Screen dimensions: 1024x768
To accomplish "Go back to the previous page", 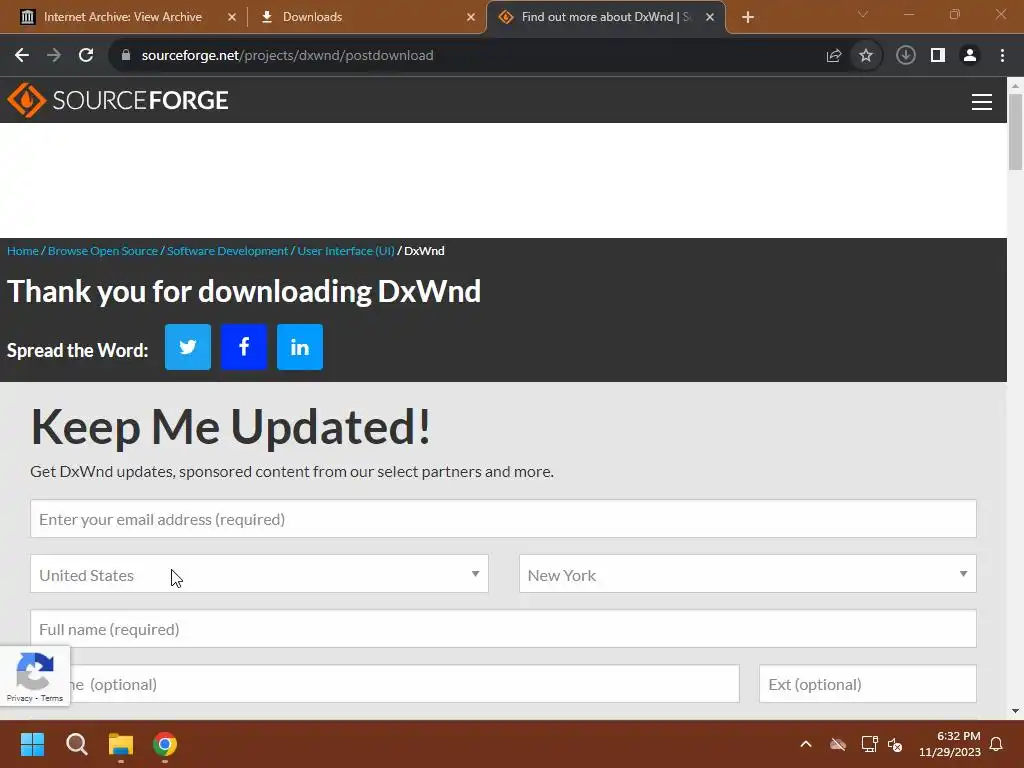I will [x=22, y=55].
